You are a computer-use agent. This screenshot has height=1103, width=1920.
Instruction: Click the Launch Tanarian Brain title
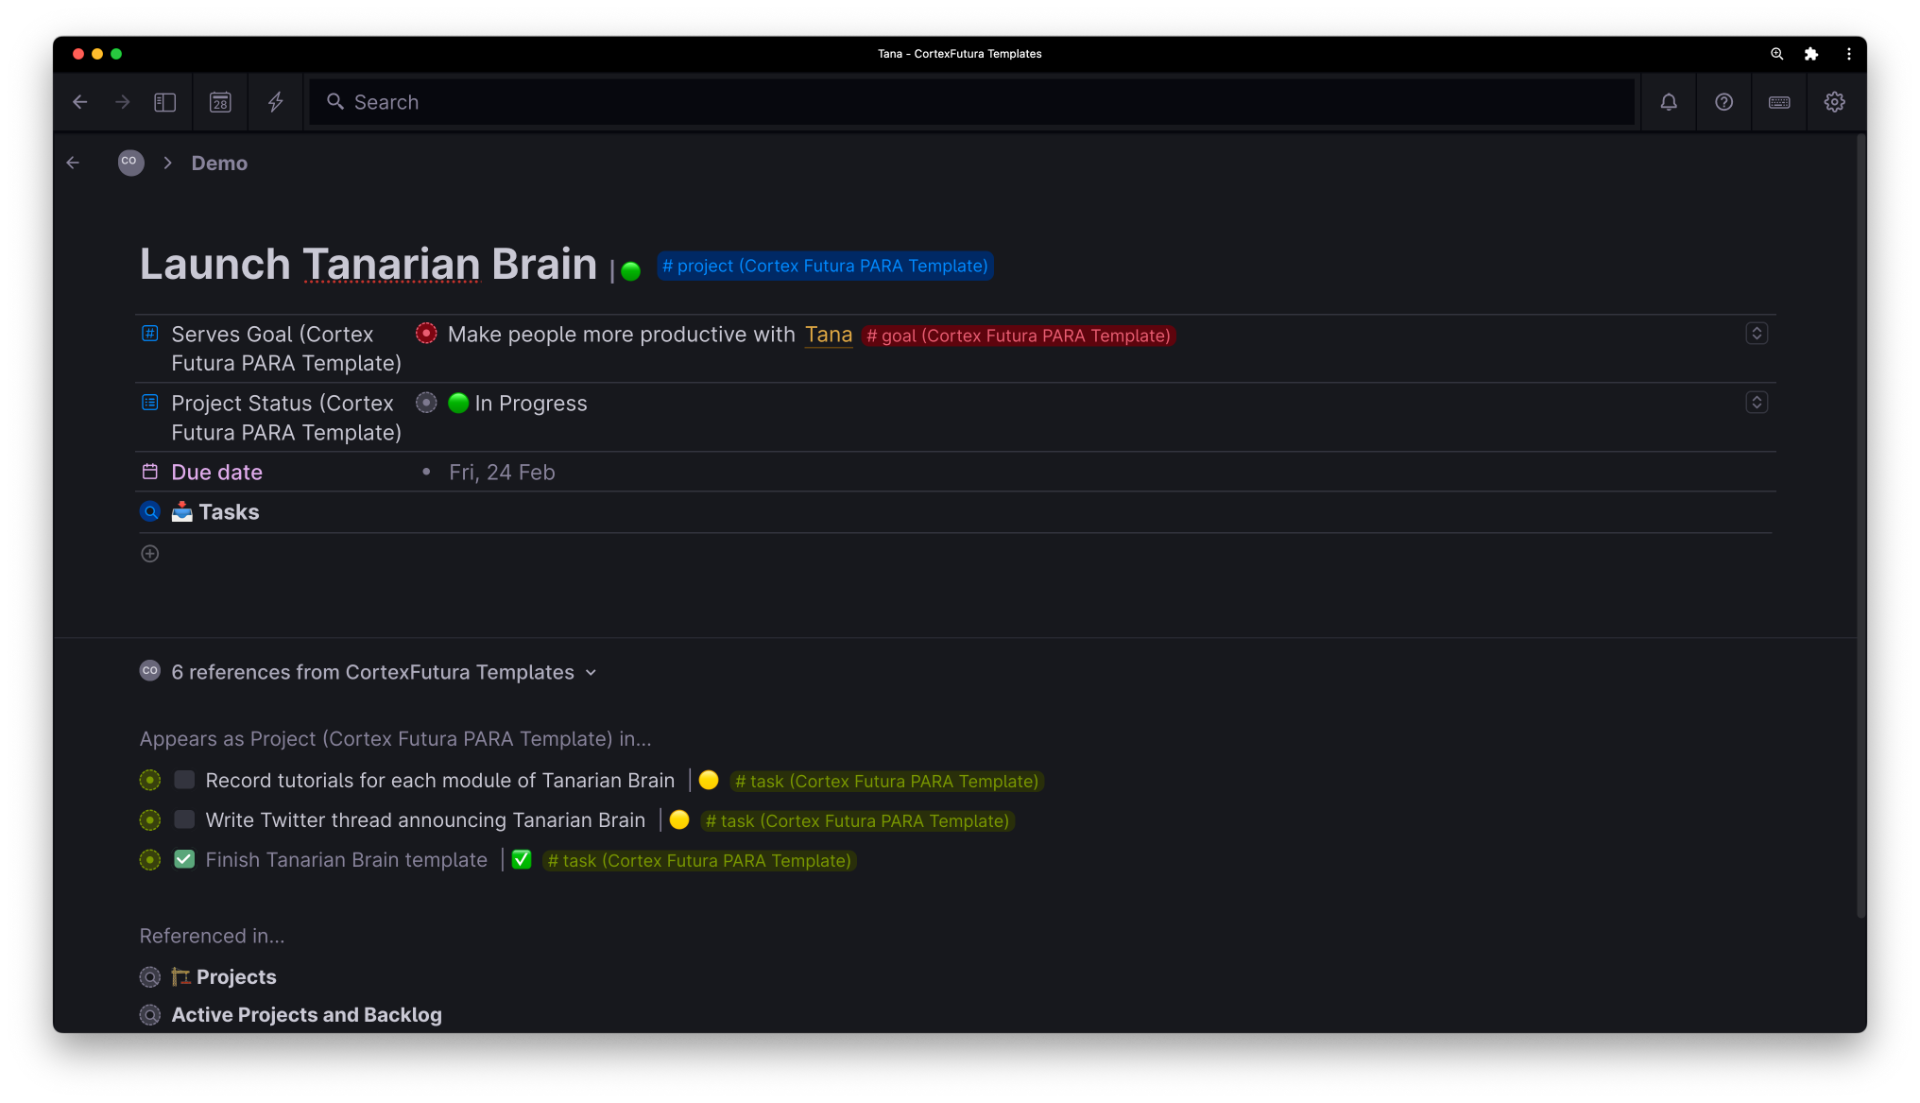coord(368,264)
